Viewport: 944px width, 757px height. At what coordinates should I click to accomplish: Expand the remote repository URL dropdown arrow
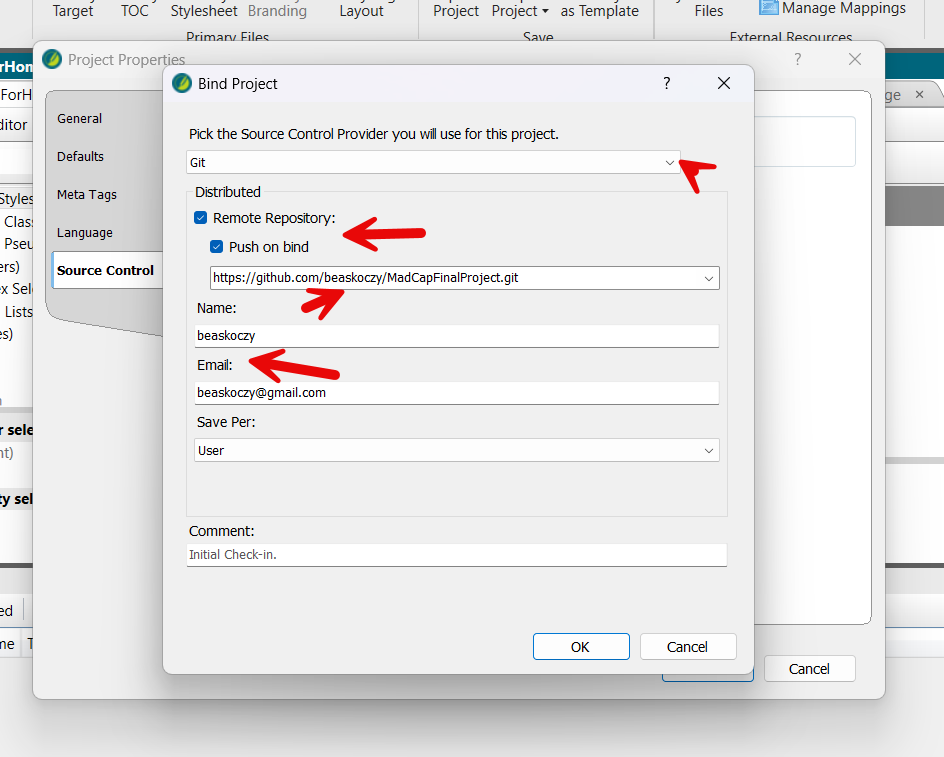[x=709, y=278]
